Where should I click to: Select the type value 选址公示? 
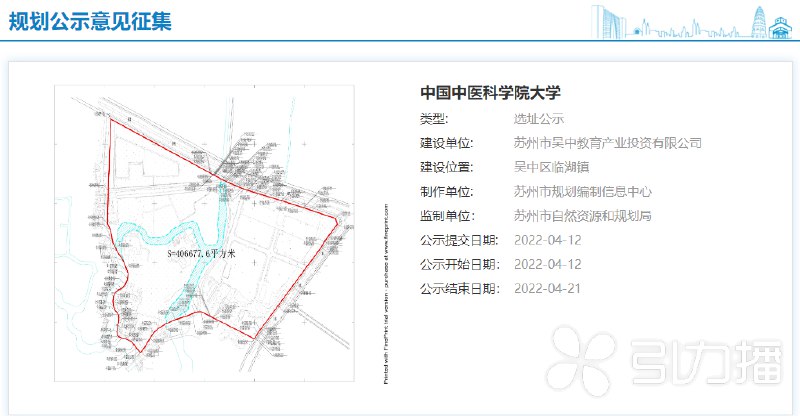click(539, 119)
